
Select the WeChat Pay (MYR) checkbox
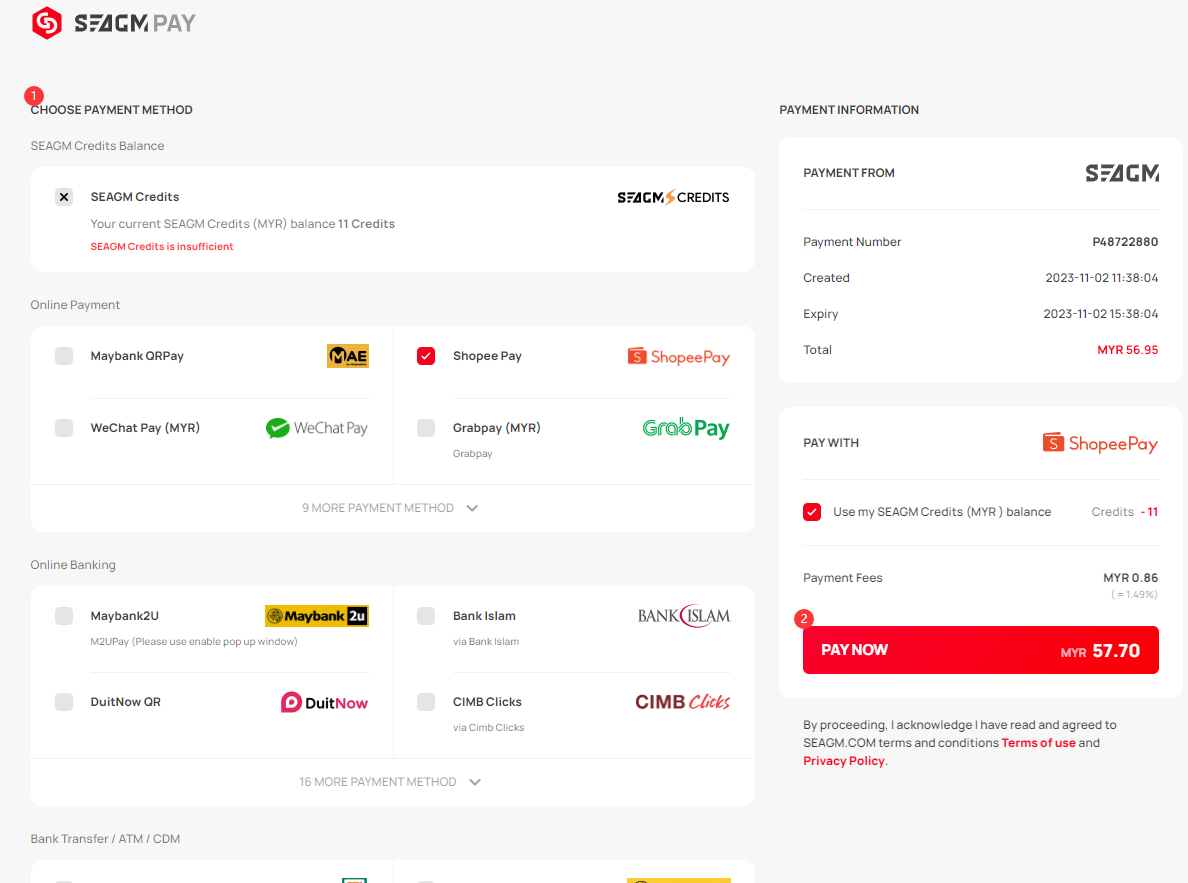point(64,428)
